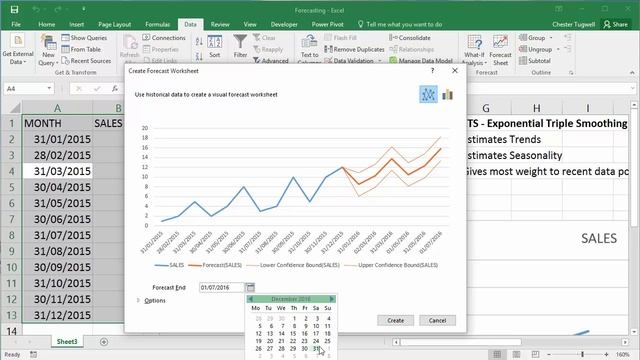Add a new sheet with plus button
Screen dimensions: 640x360
[x=104, y=342]
